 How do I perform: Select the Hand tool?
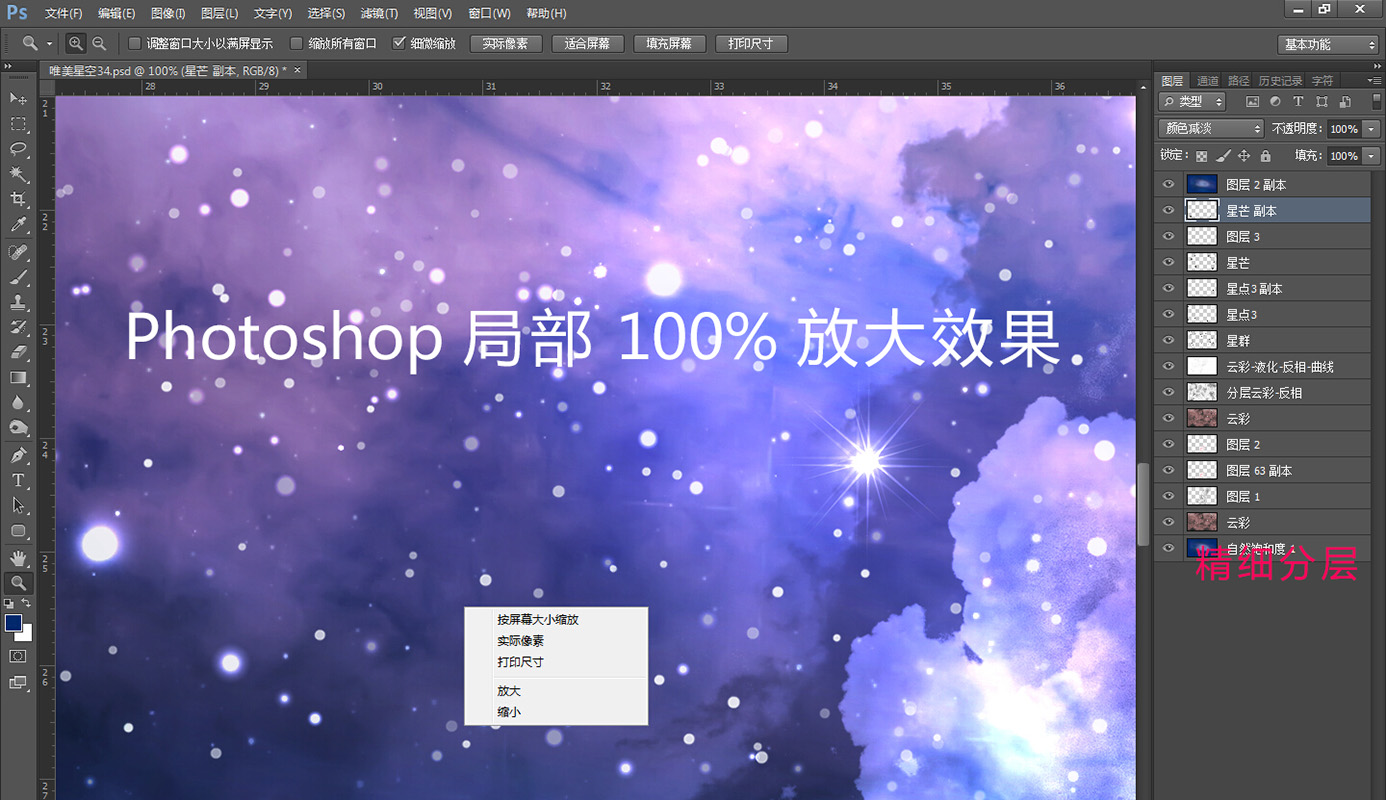[18, 557]
